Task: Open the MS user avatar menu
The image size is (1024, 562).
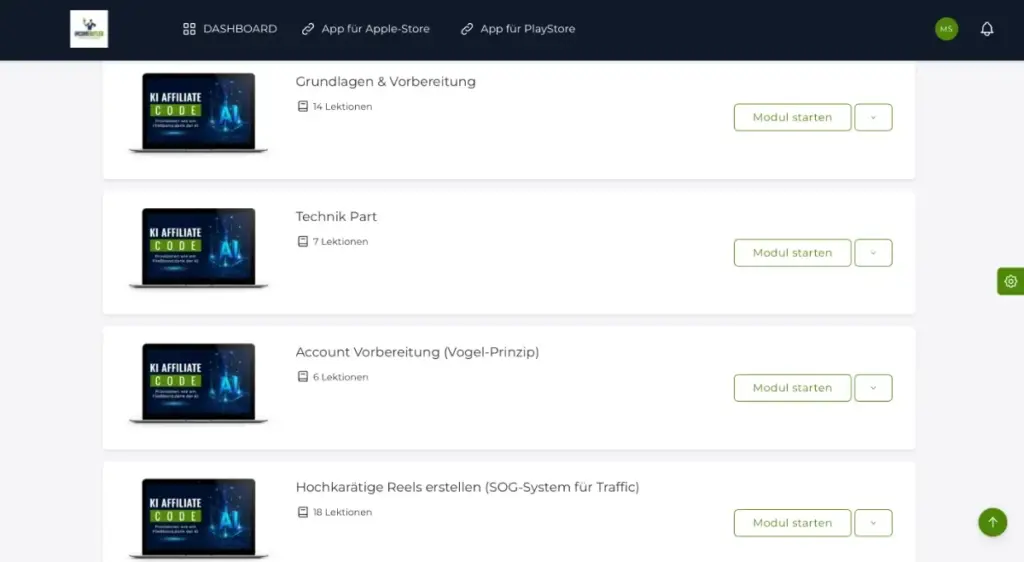Action: click(946, 29)
